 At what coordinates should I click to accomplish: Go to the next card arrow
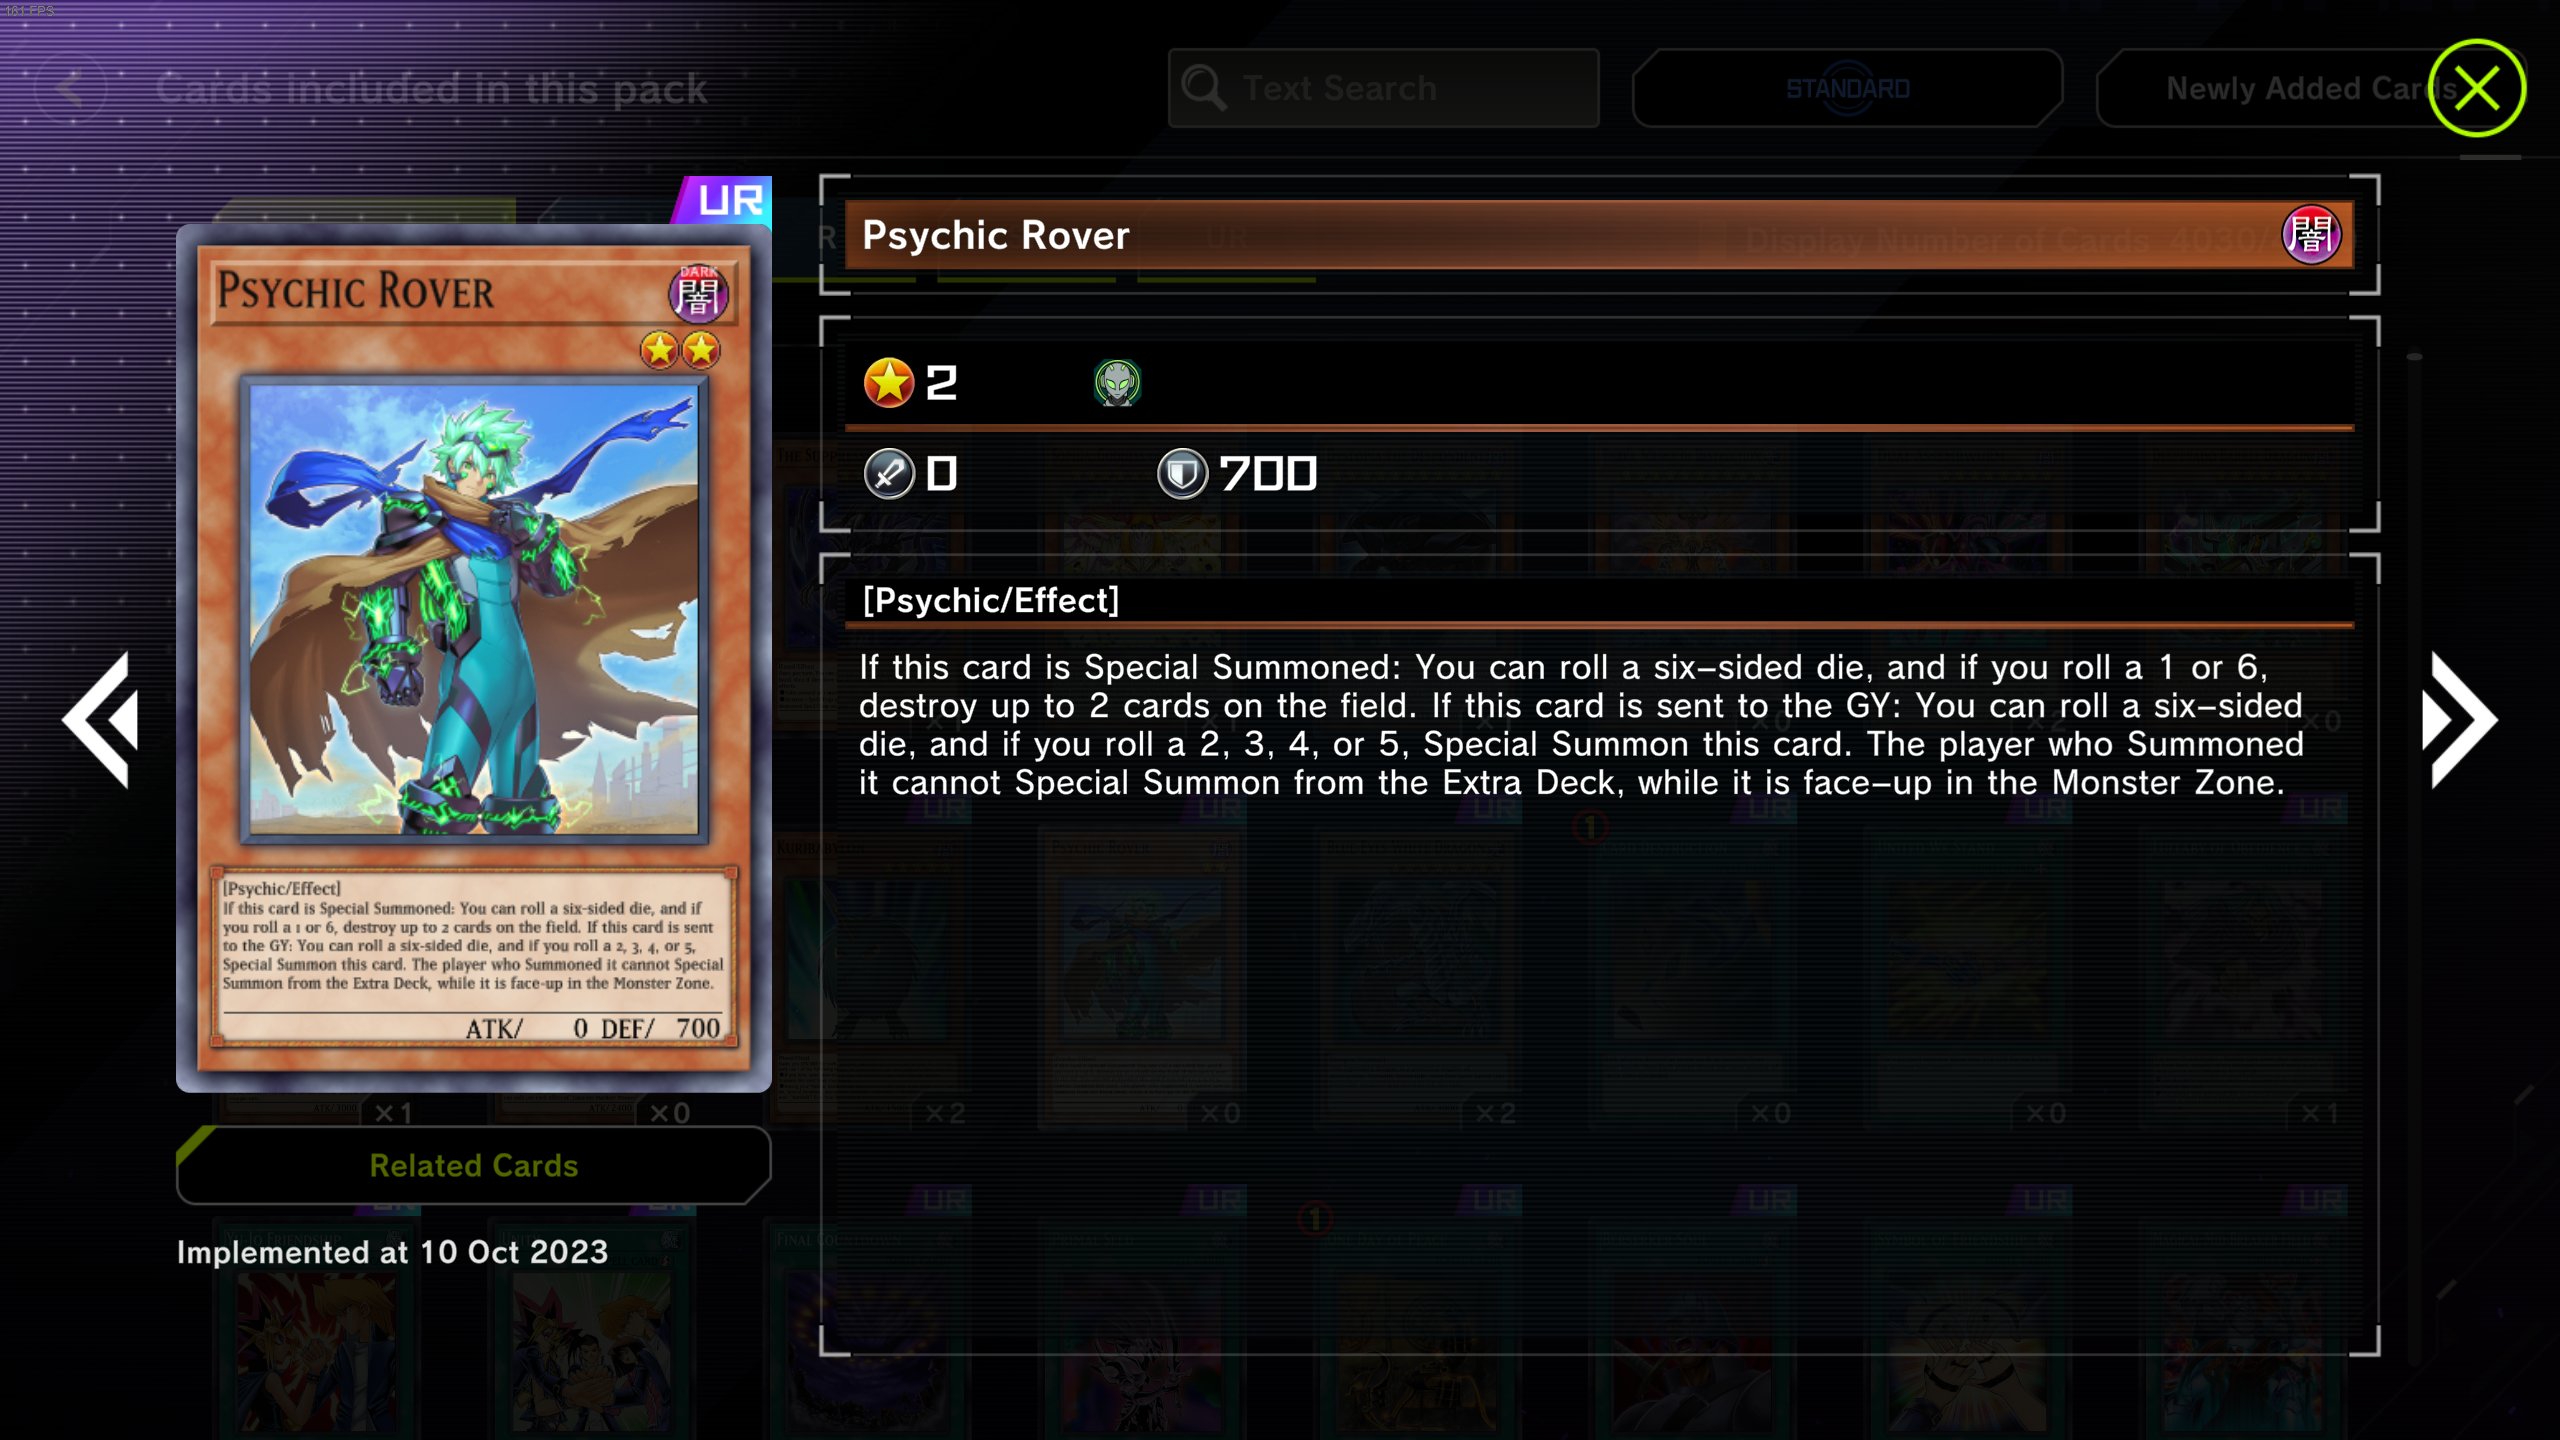click(2459, 720)
